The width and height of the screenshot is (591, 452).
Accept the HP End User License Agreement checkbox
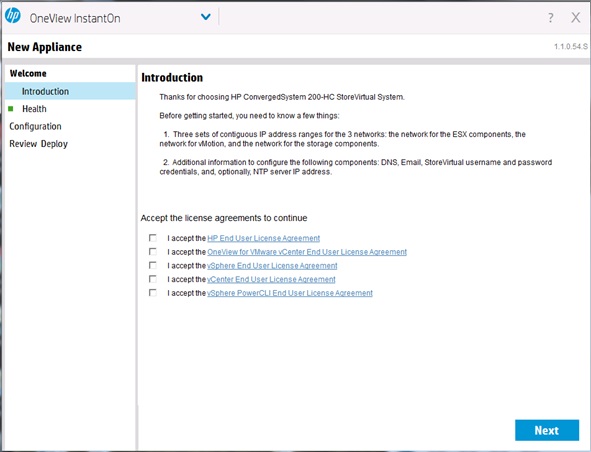pyautogui.click(x=153, y=238)
